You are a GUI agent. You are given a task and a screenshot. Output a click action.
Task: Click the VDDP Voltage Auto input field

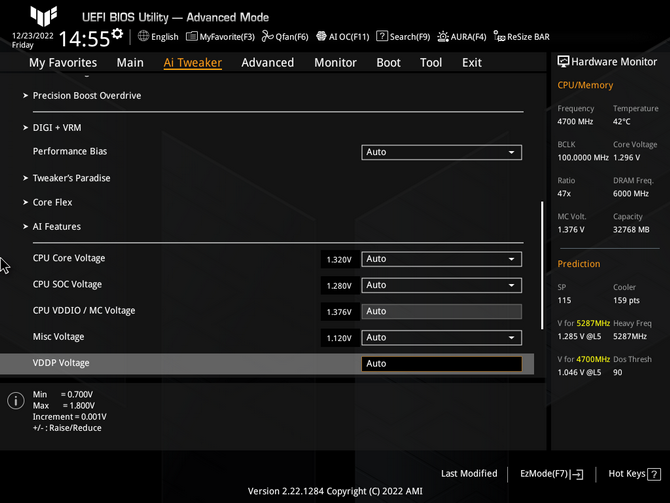coord(441,364)
